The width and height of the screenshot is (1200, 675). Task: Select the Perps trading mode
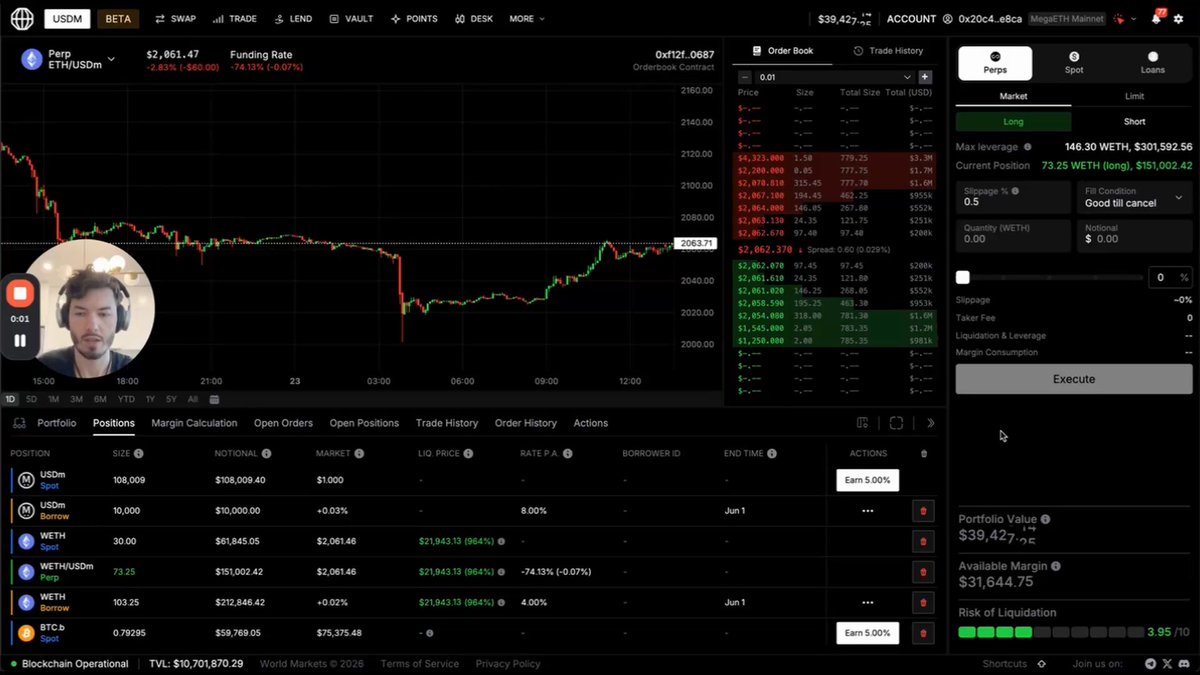(x=995, y=63)
